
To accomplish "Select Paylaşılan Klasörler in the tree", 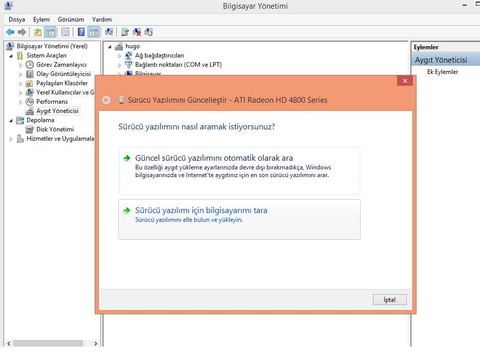I will coord(62,83).
